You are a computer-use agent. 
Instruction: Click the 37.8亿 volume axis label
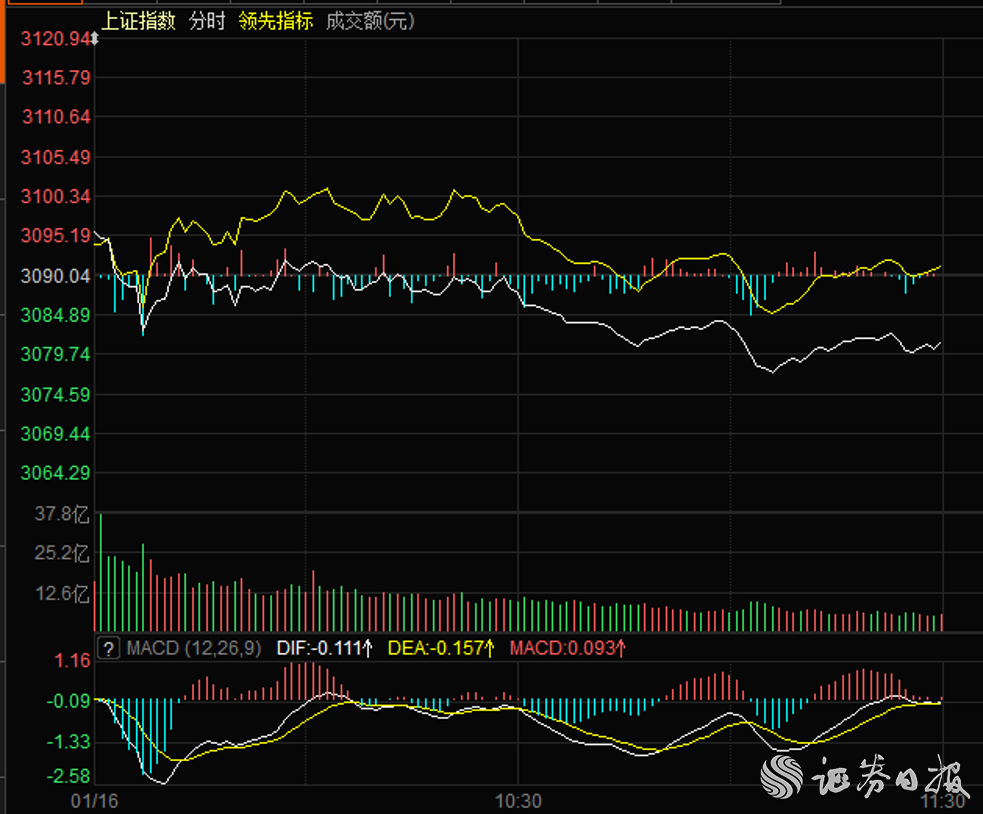coord(62,515)
